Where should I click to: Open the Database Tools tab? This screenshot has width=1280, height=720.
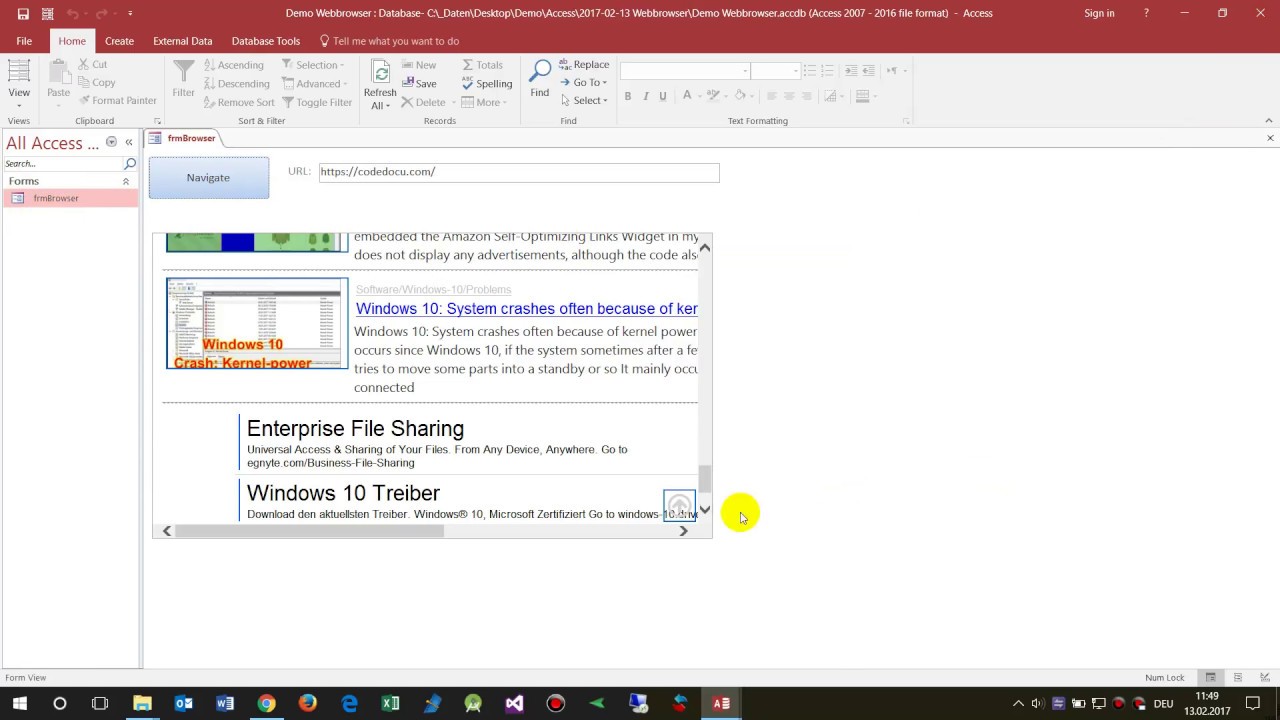coord(265,41)
